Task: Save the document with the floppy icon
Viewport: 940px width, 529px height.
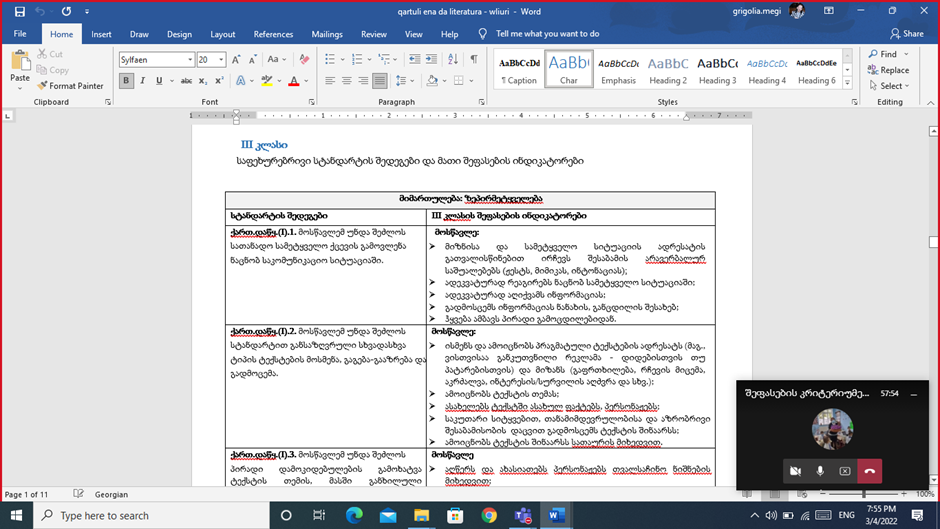Action: (x=20, y=11)
